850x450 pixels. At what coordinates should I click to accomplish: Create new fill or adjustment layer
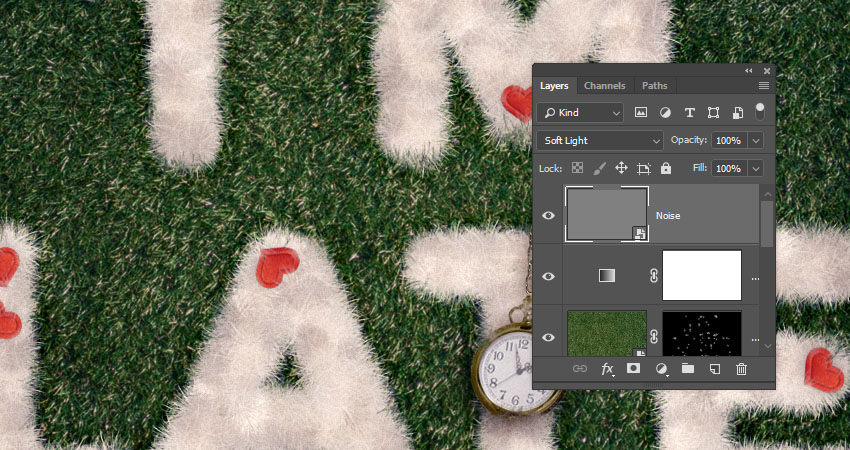coord(661,369)
